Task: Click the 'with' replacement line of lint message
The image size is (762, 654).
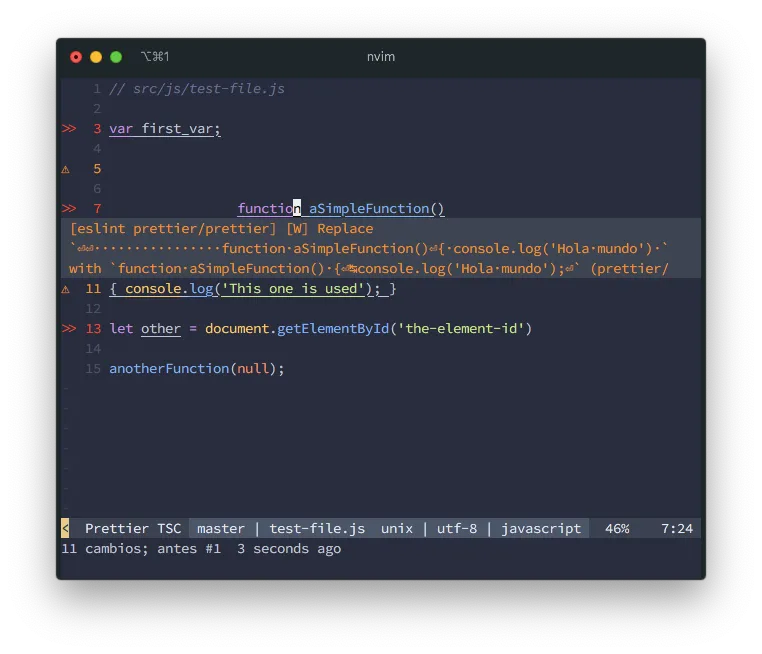Action: click(368, 269)
